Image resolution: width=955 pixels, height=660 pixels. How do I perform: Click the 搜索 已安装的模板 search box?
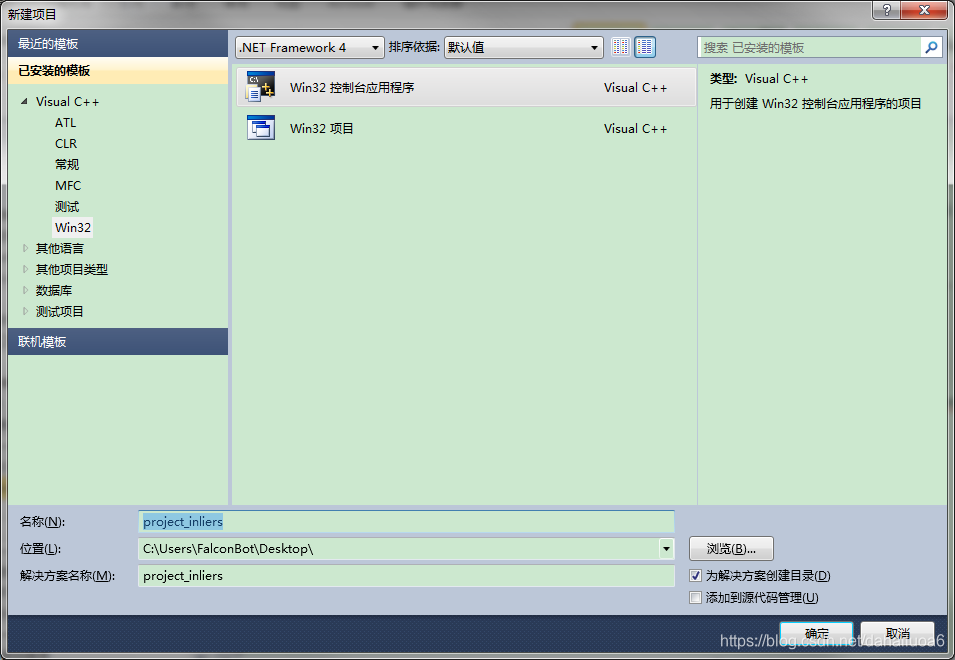[x=809, y=47]
